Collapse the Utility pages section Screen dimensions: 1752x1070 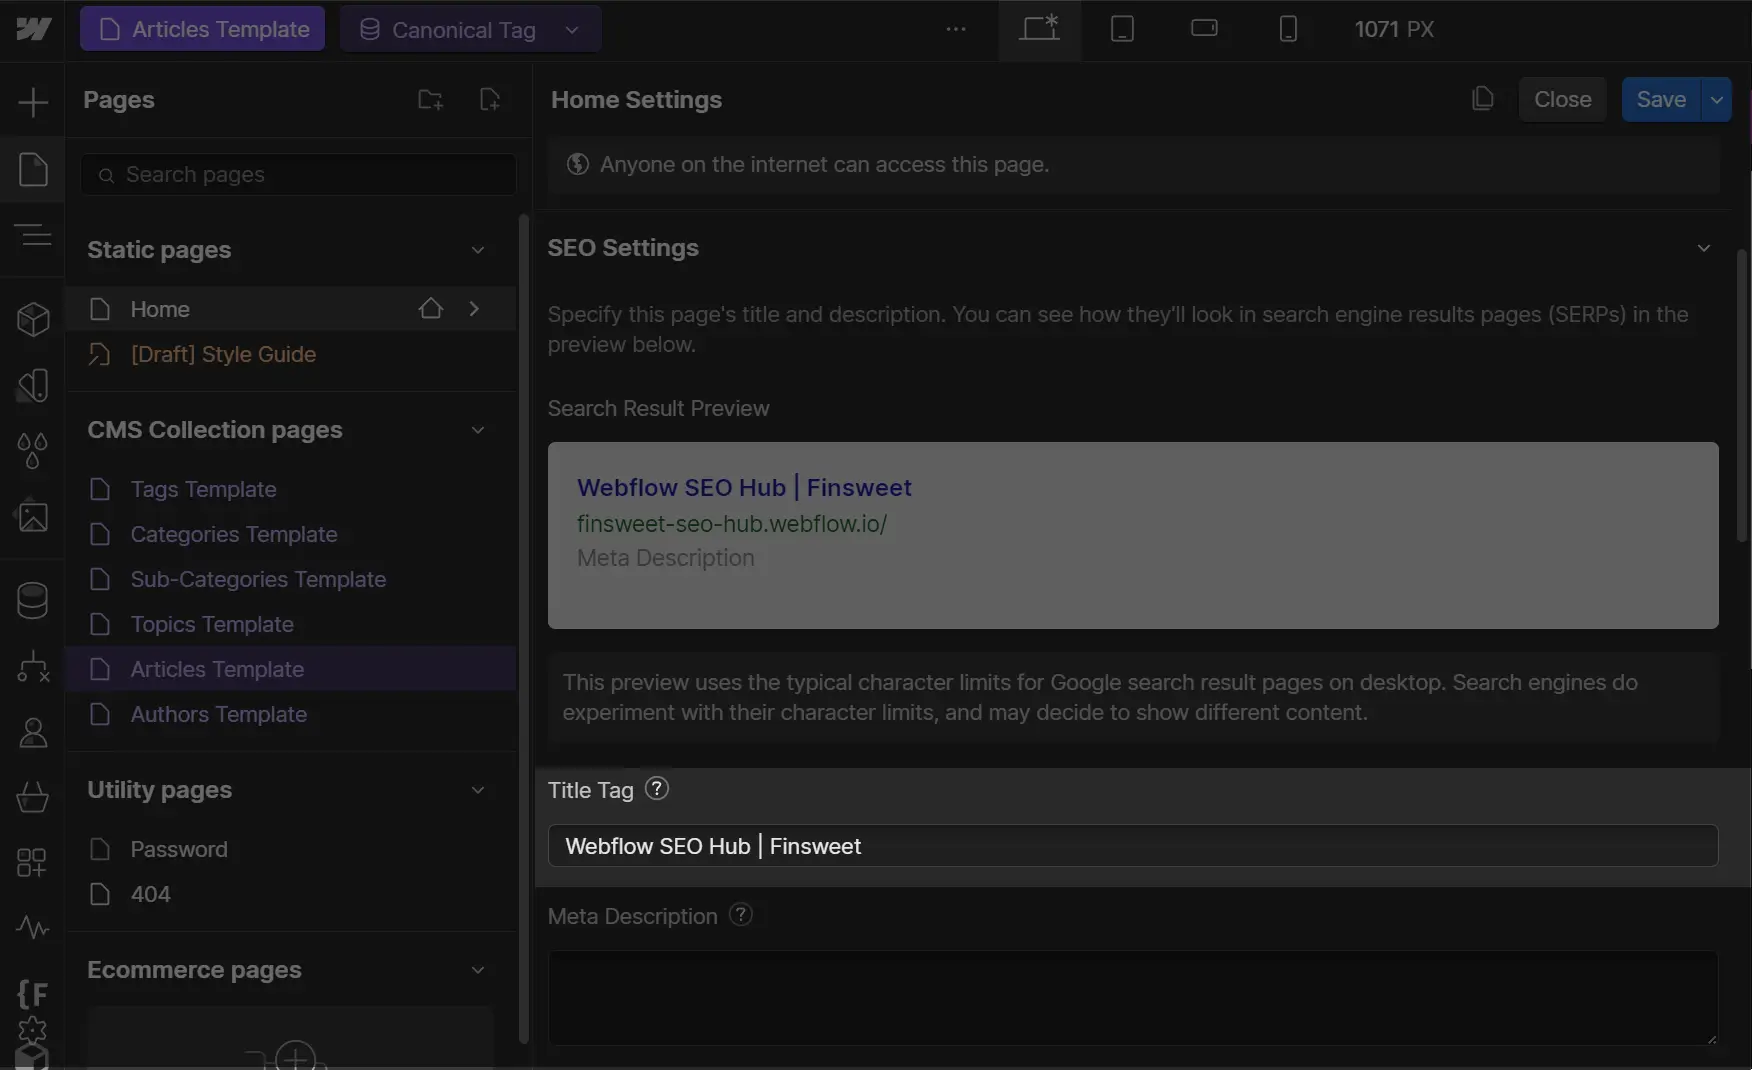pos(478,790)
